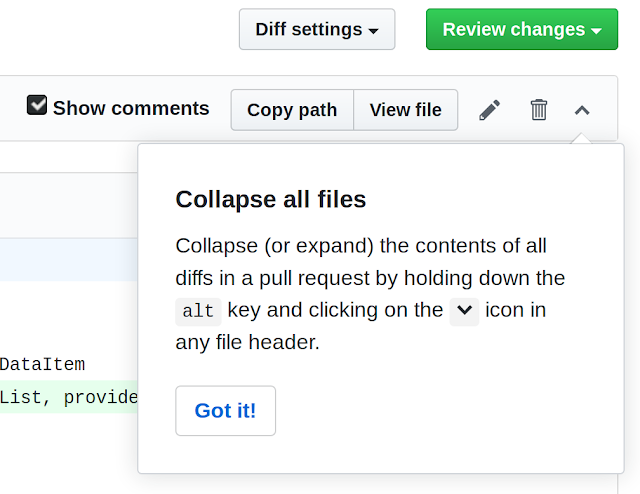This screenshot has width=640, height=494.
Task: Click the Collapse all files heading
Action: [271, 200]
